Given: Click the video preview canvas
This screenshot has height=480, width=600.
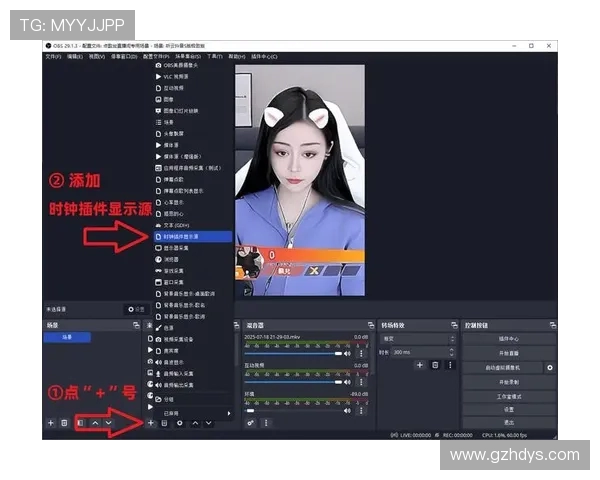Looking at the screenshot, I should (300, 180).
